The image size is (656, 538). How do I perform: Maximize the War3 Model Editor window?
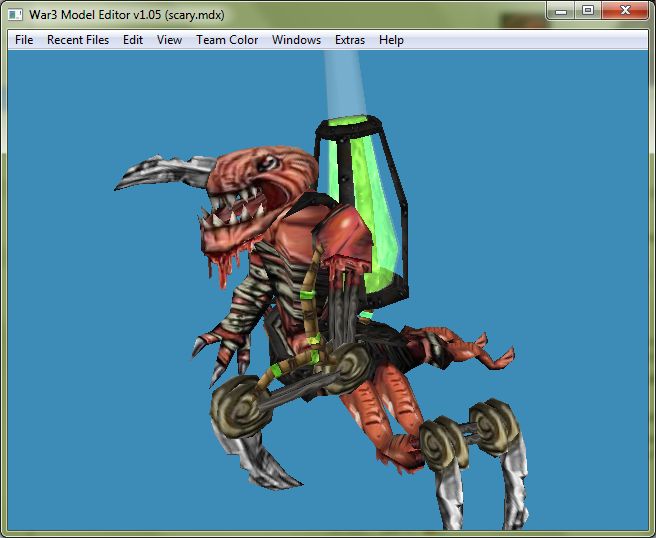pyautogui.click(x=588, y=11)
